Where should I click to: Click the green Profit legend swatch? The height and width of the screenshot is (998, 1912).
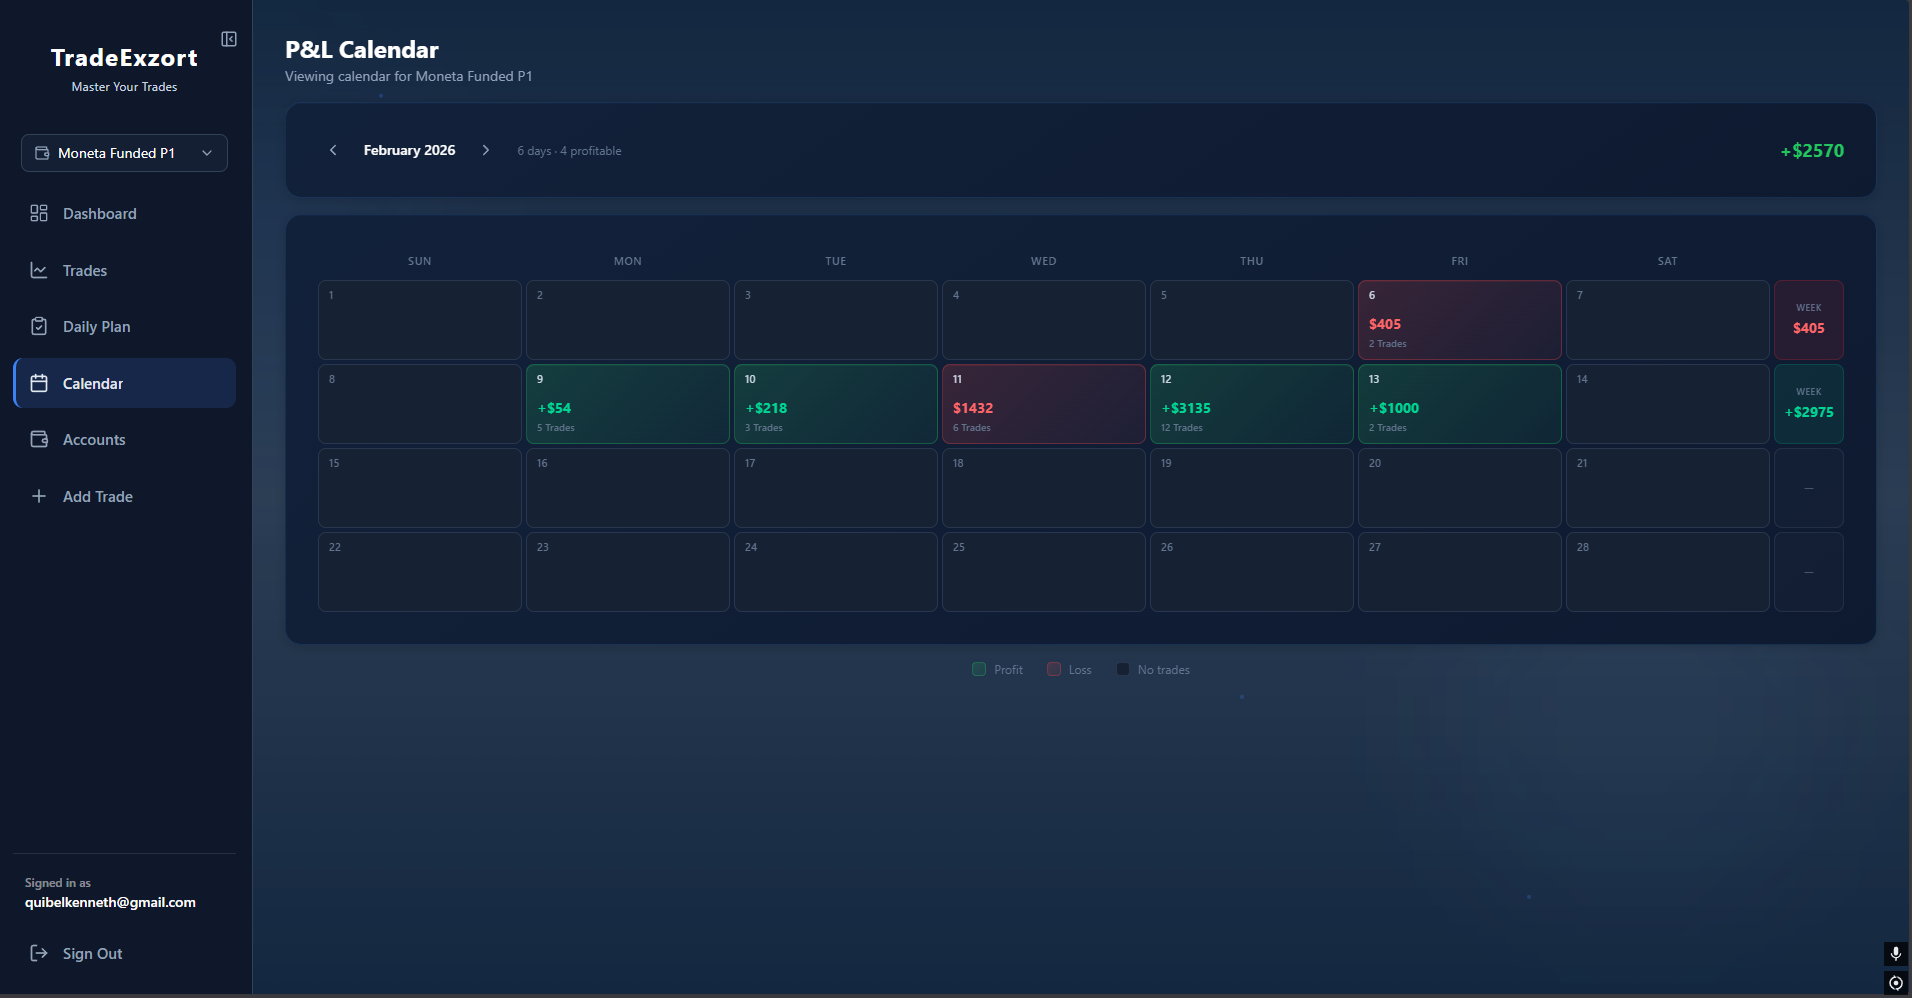[979, 669]
